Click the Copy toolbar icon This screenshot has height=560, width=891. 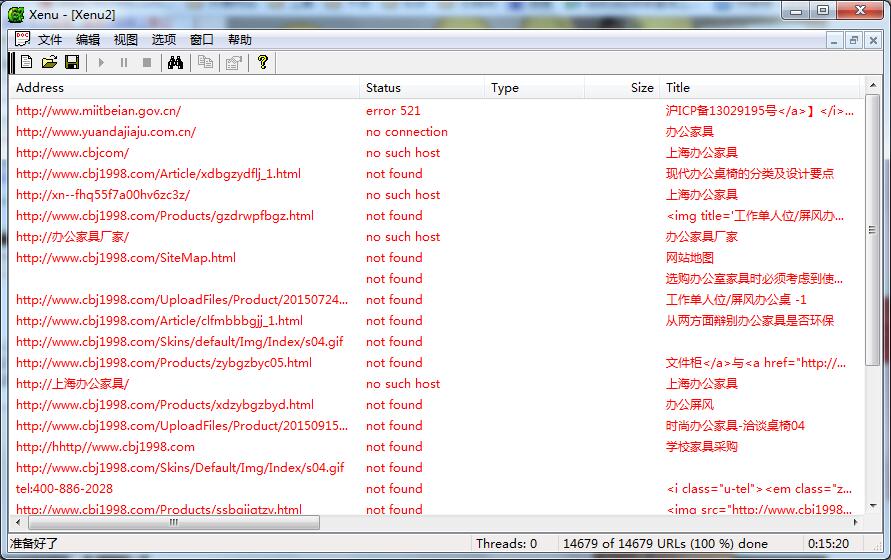pyautogui.click(x=205, y=62)
